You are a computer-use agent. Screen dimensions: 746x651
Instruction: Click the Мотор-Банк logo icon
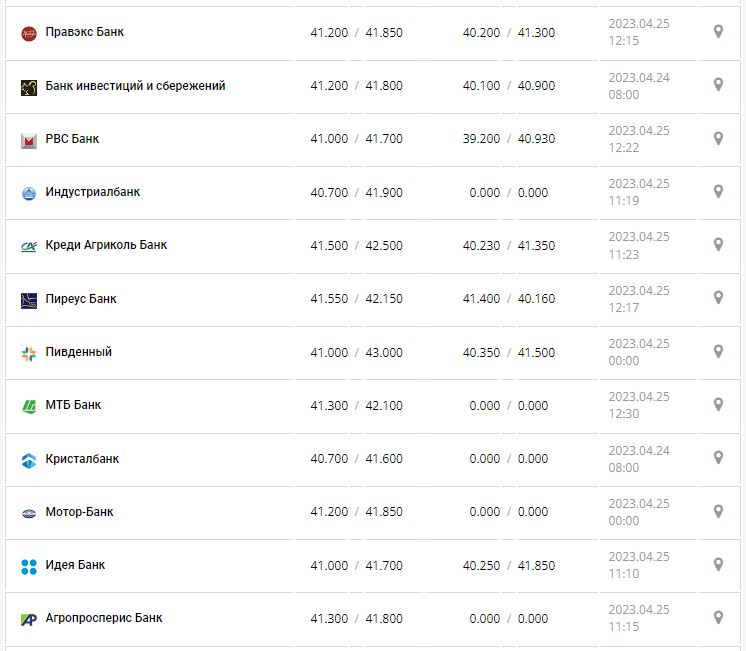tap(29, 513)
